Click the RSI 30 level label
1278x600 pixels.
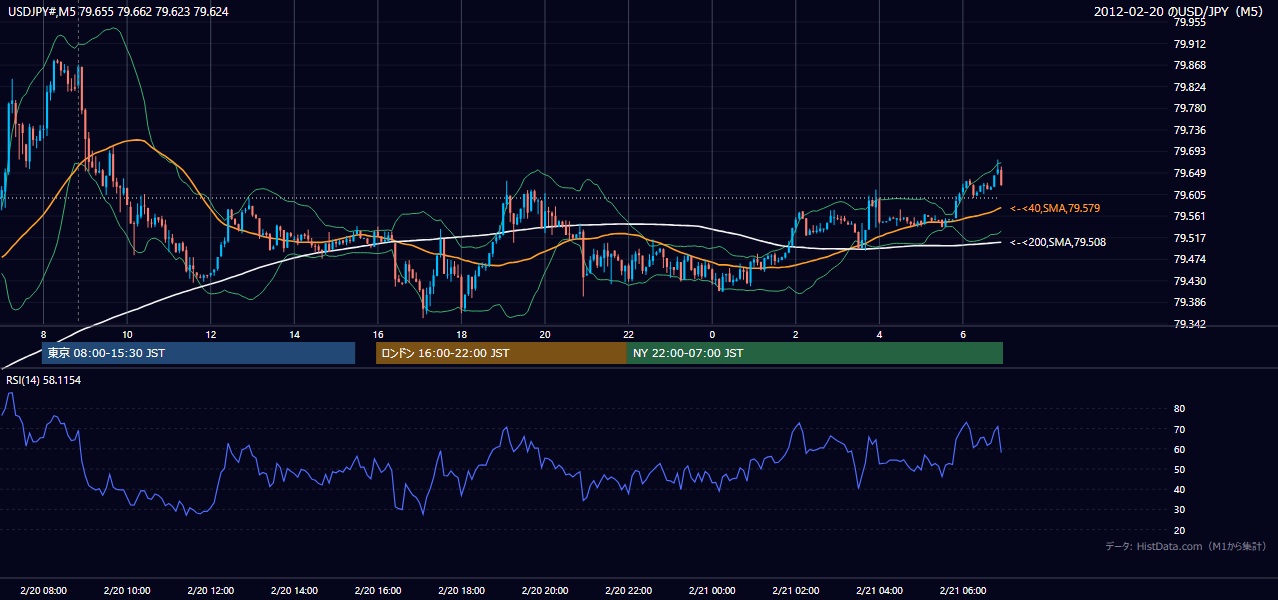coord(1179,510)
